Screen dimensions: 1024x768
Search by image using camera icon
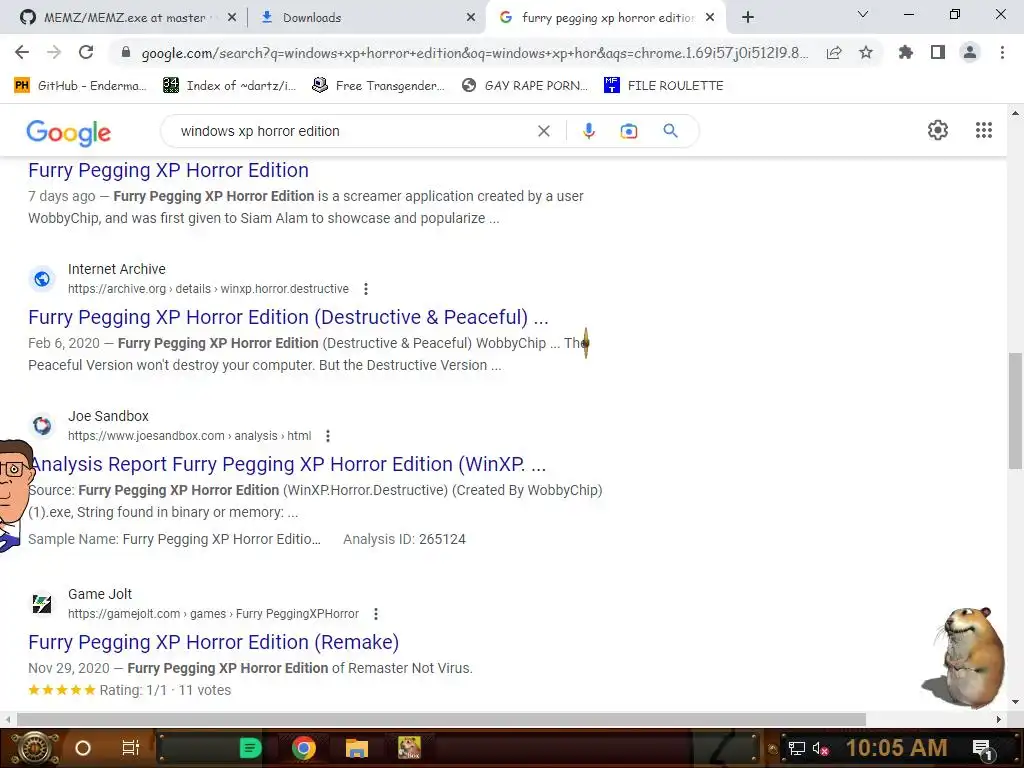coord(628,131)
